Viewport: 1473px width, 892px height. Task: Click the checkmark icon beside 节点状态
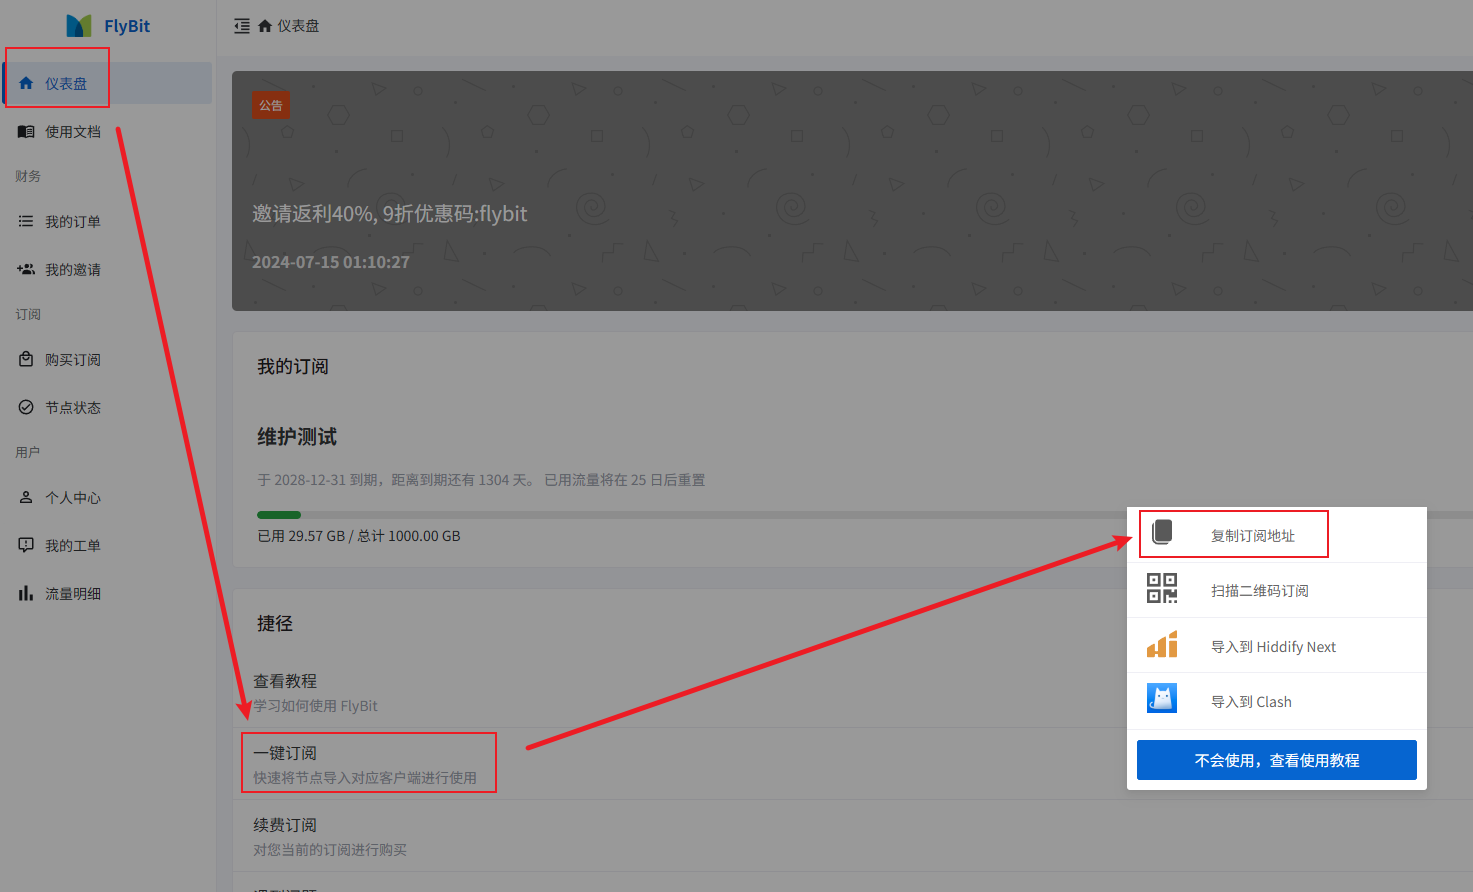click(x=26, y=407)
